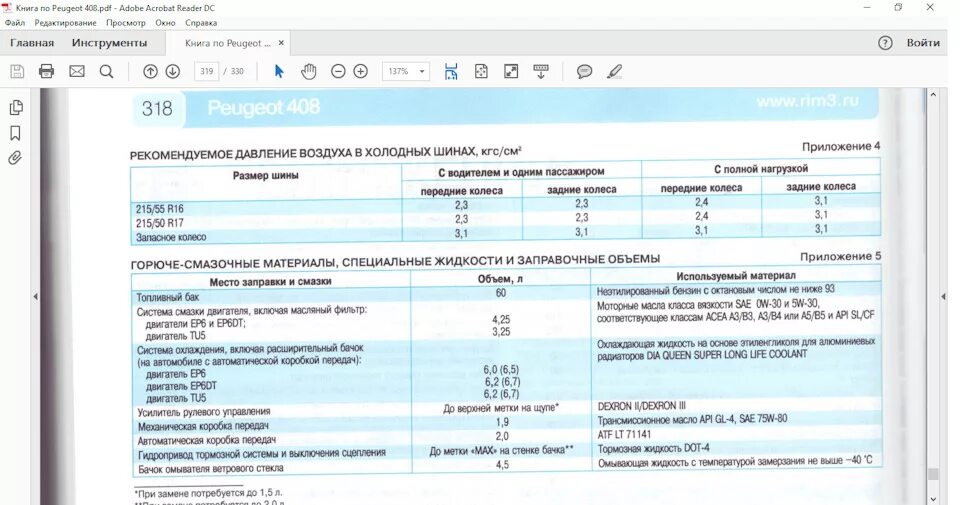The width and height of the screenshot is (960, 505).
Task: Click the fuel tank volume '60'
Action: (x=501, y=293)
